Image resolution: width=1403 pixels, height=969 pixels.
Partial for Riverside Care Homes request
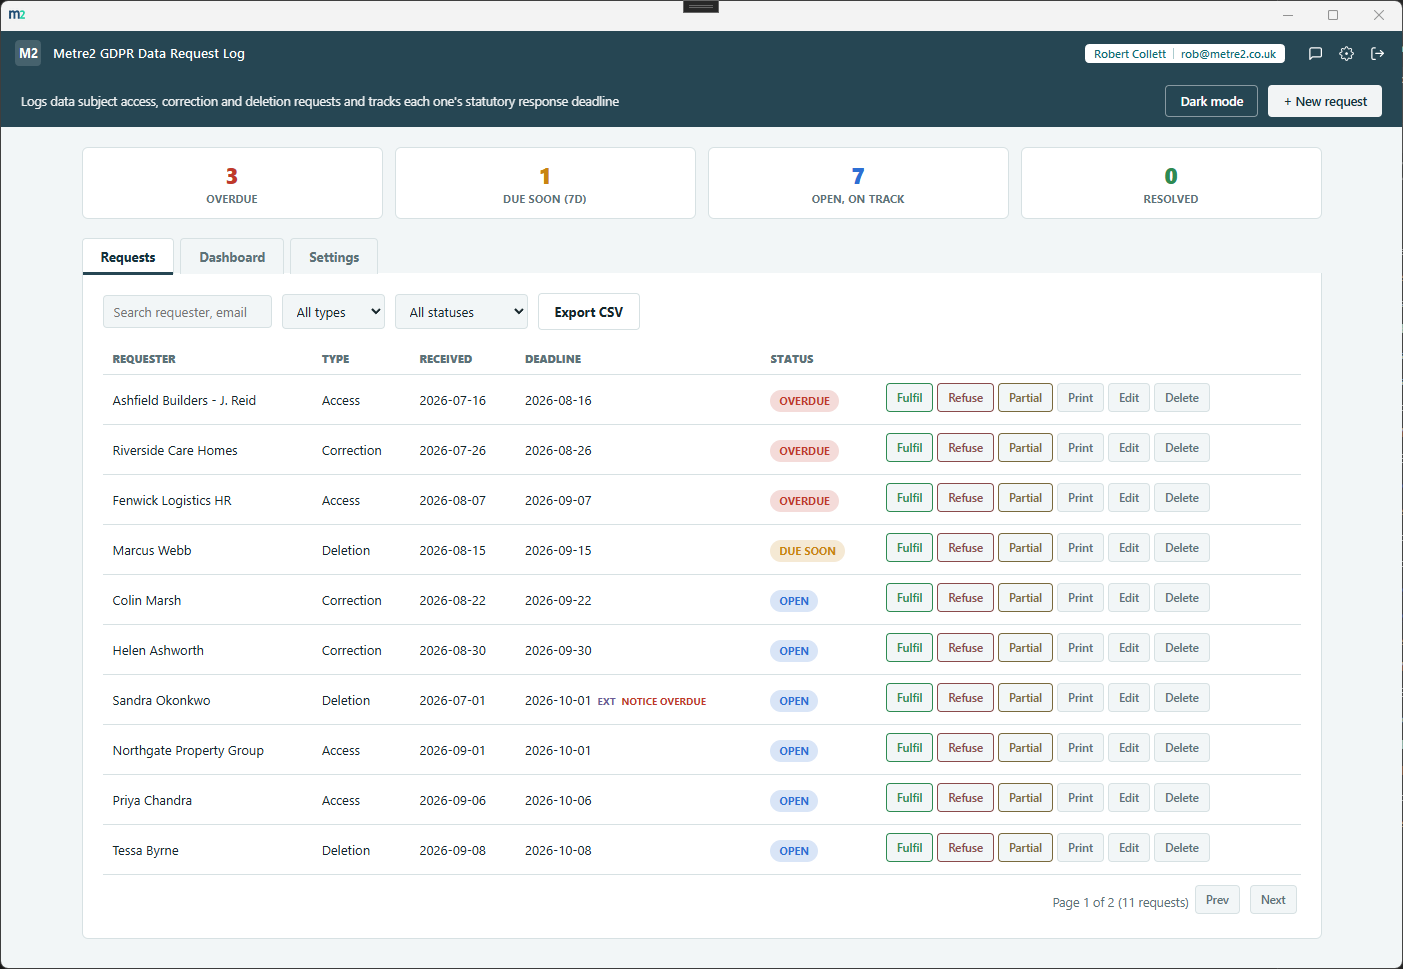coord(1025,448)
